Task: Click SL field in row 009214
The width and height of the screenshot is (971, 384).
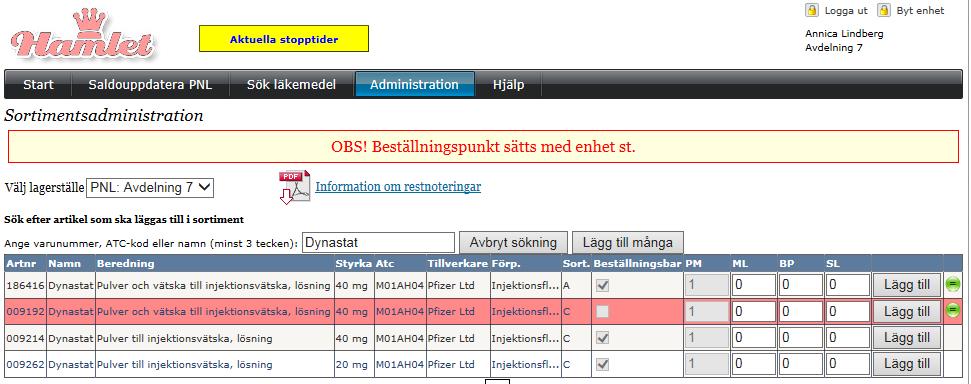Action: (x=848, y=338)
